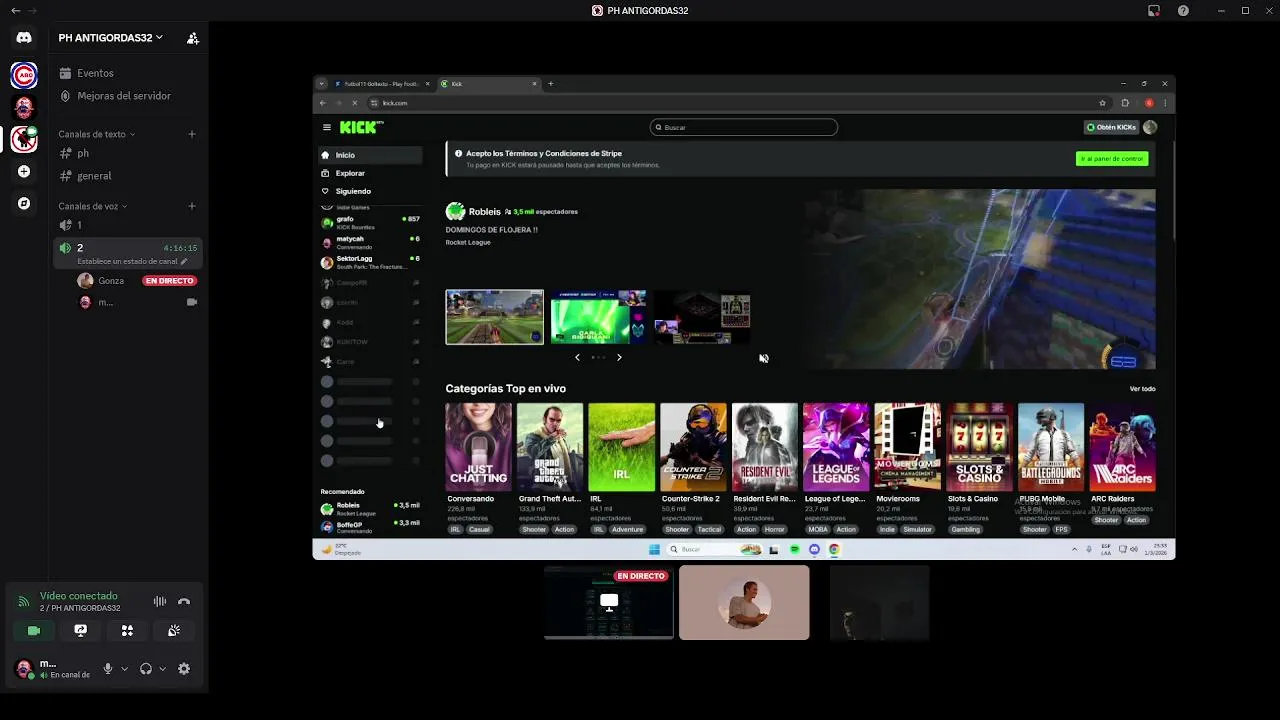This screenshot has height=720, width=1280.
Task: Toggle microphone mute in user panel
Action: pos(108,669)
